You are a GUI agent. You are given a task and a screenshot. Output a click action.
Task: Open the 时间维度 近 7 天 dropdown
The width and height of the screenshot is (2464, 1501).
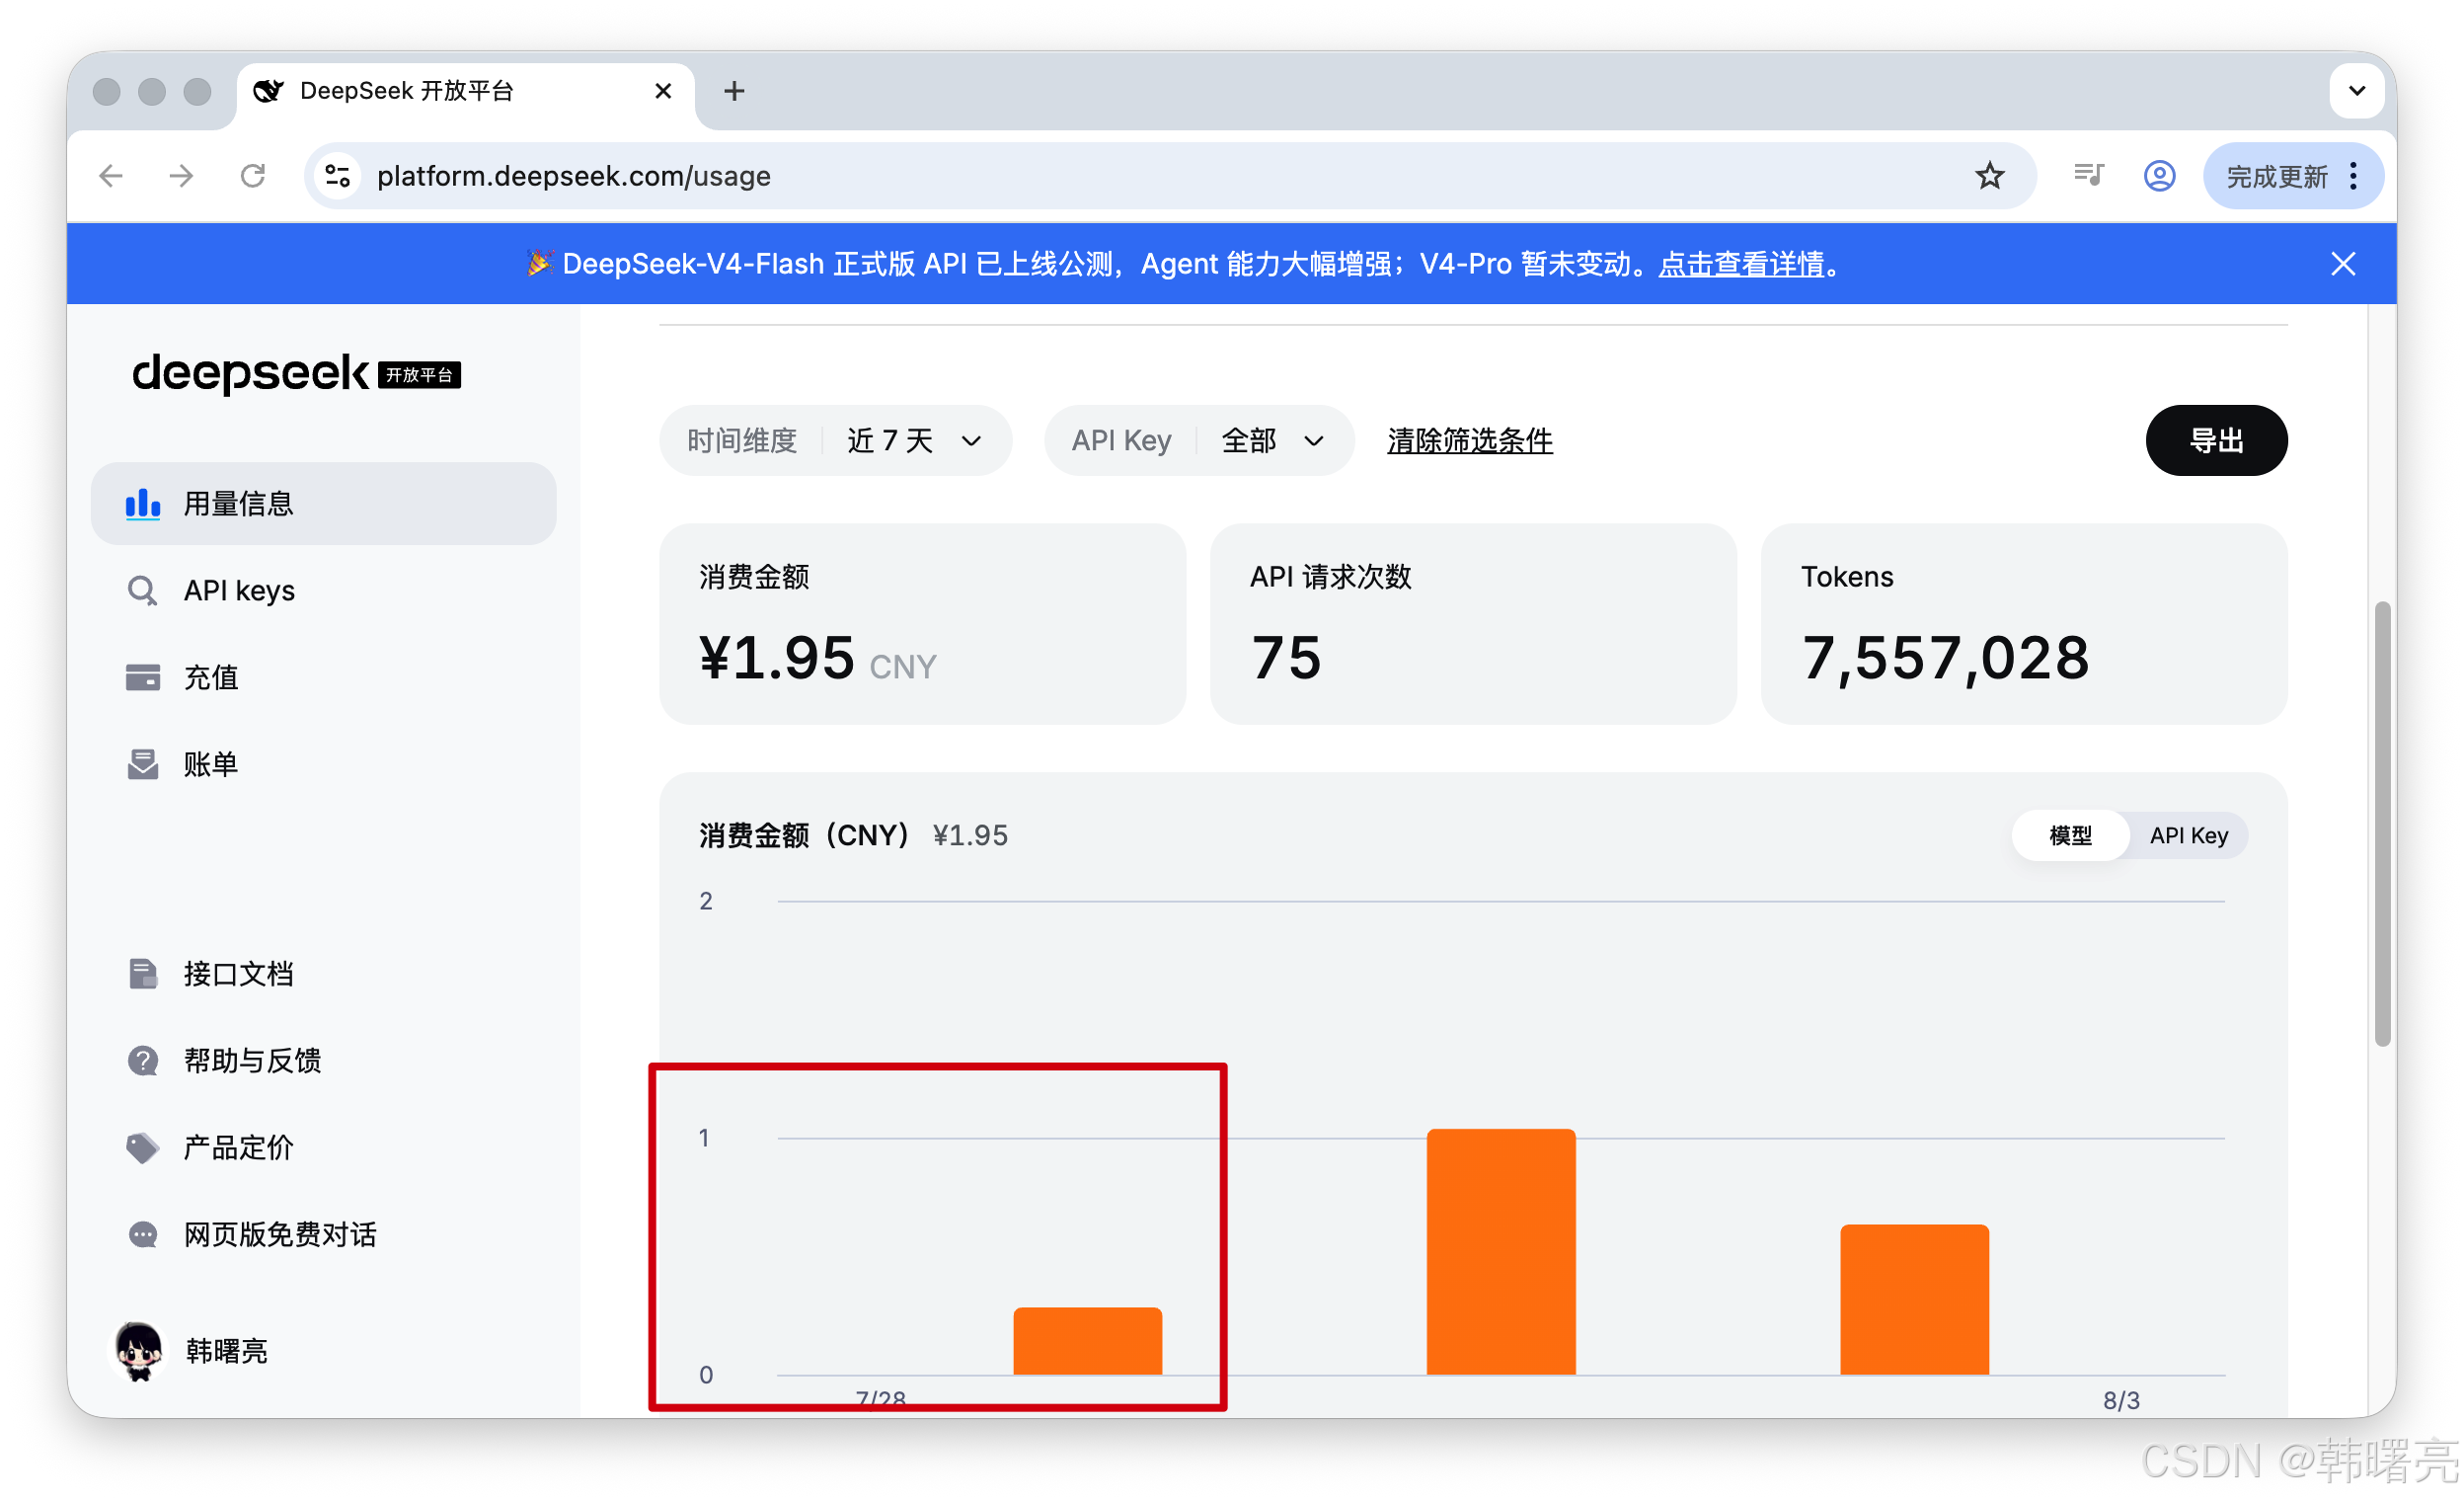[835, 440]
